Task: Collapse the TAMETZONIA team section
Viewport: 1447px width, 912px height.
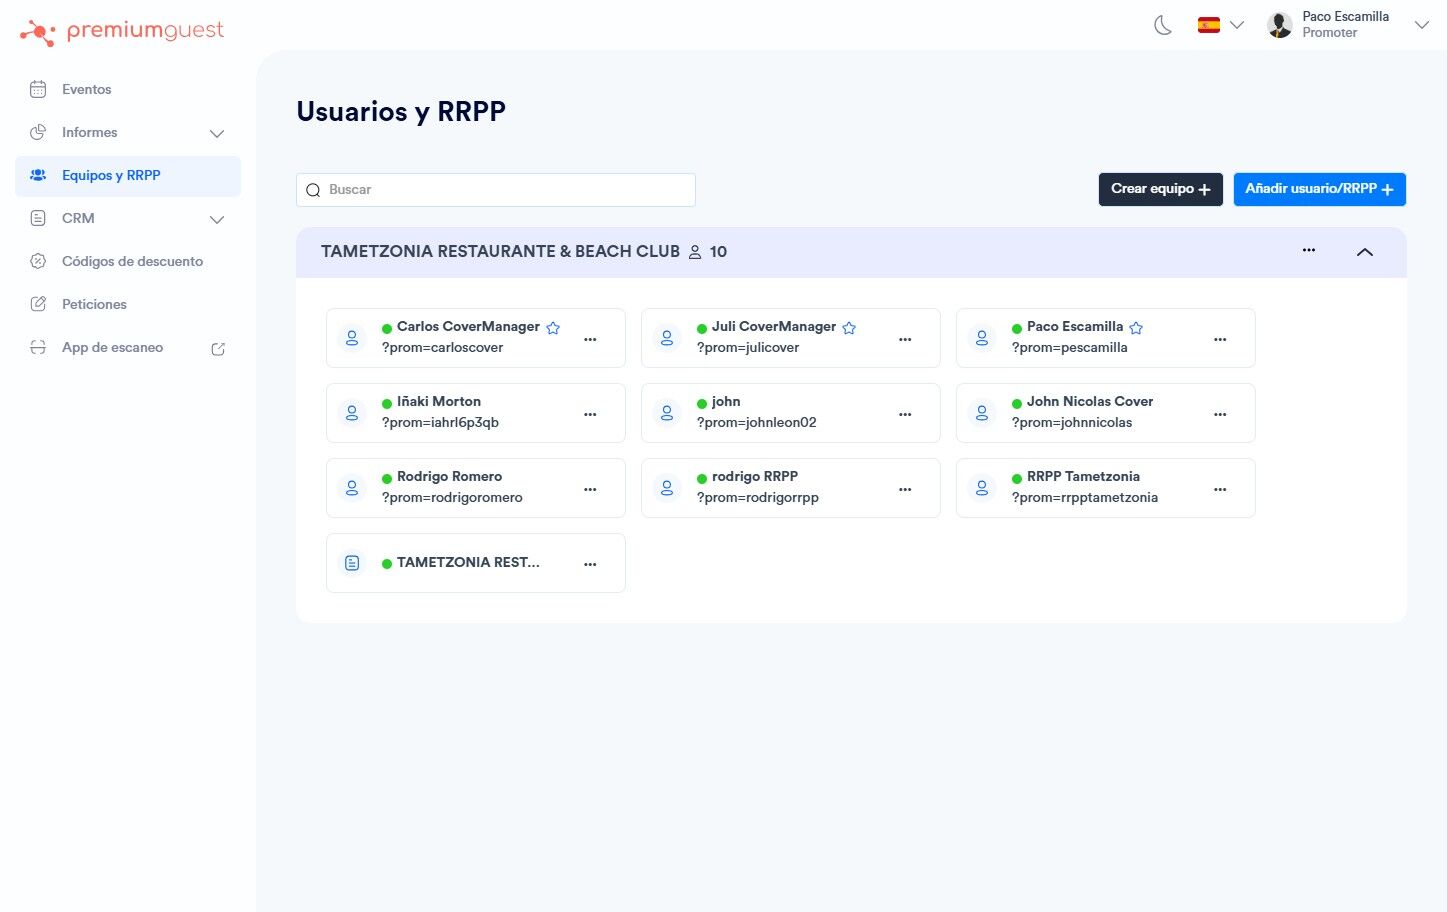Action: click(1365, 252)
